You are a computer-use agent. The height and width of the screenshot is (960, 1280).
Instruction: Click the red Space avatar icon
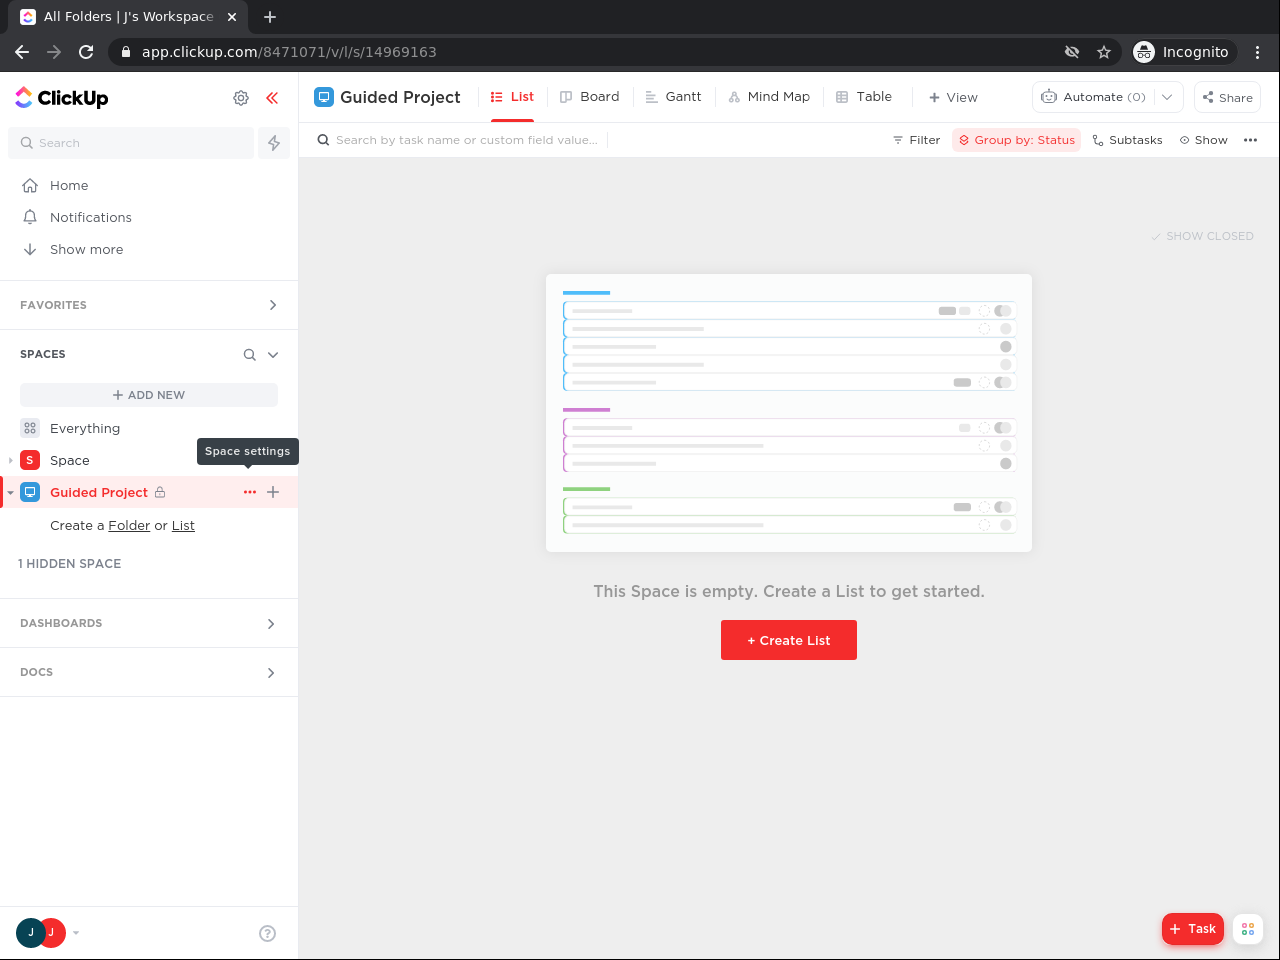(30, 460)
